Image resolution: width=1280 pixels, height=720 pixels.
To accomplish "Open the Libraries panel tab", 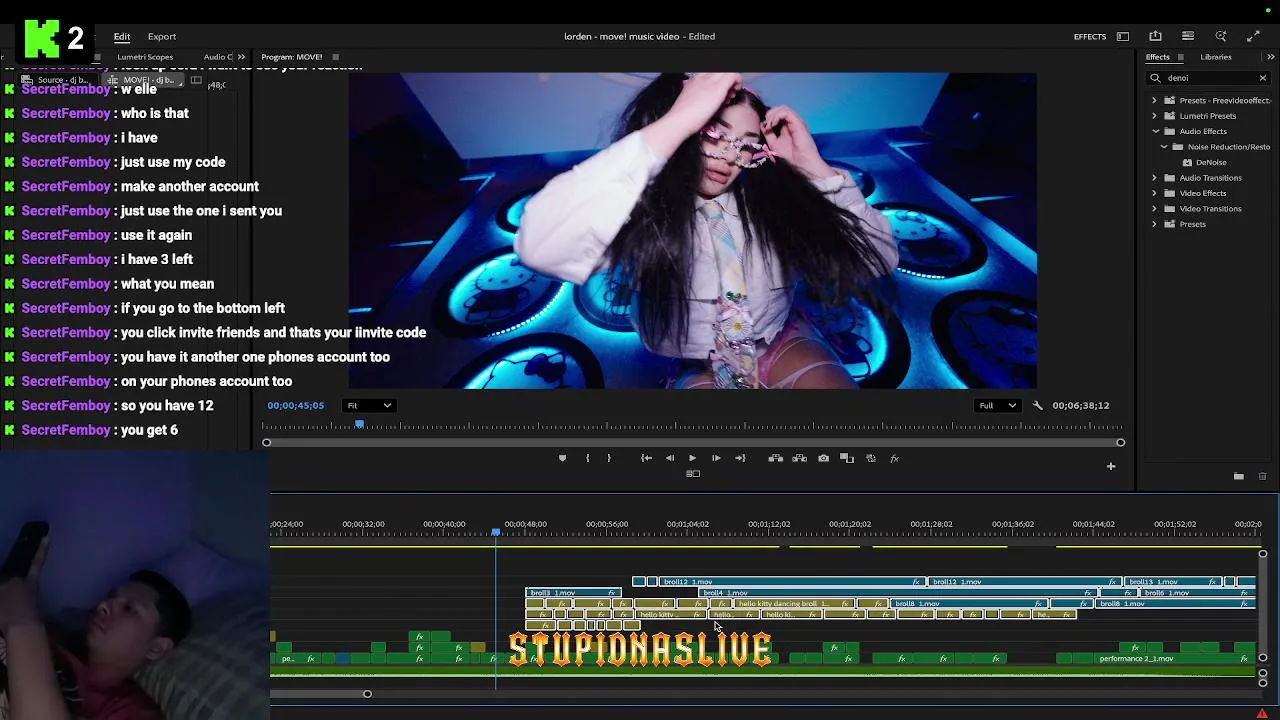I will coord(1216,57).
